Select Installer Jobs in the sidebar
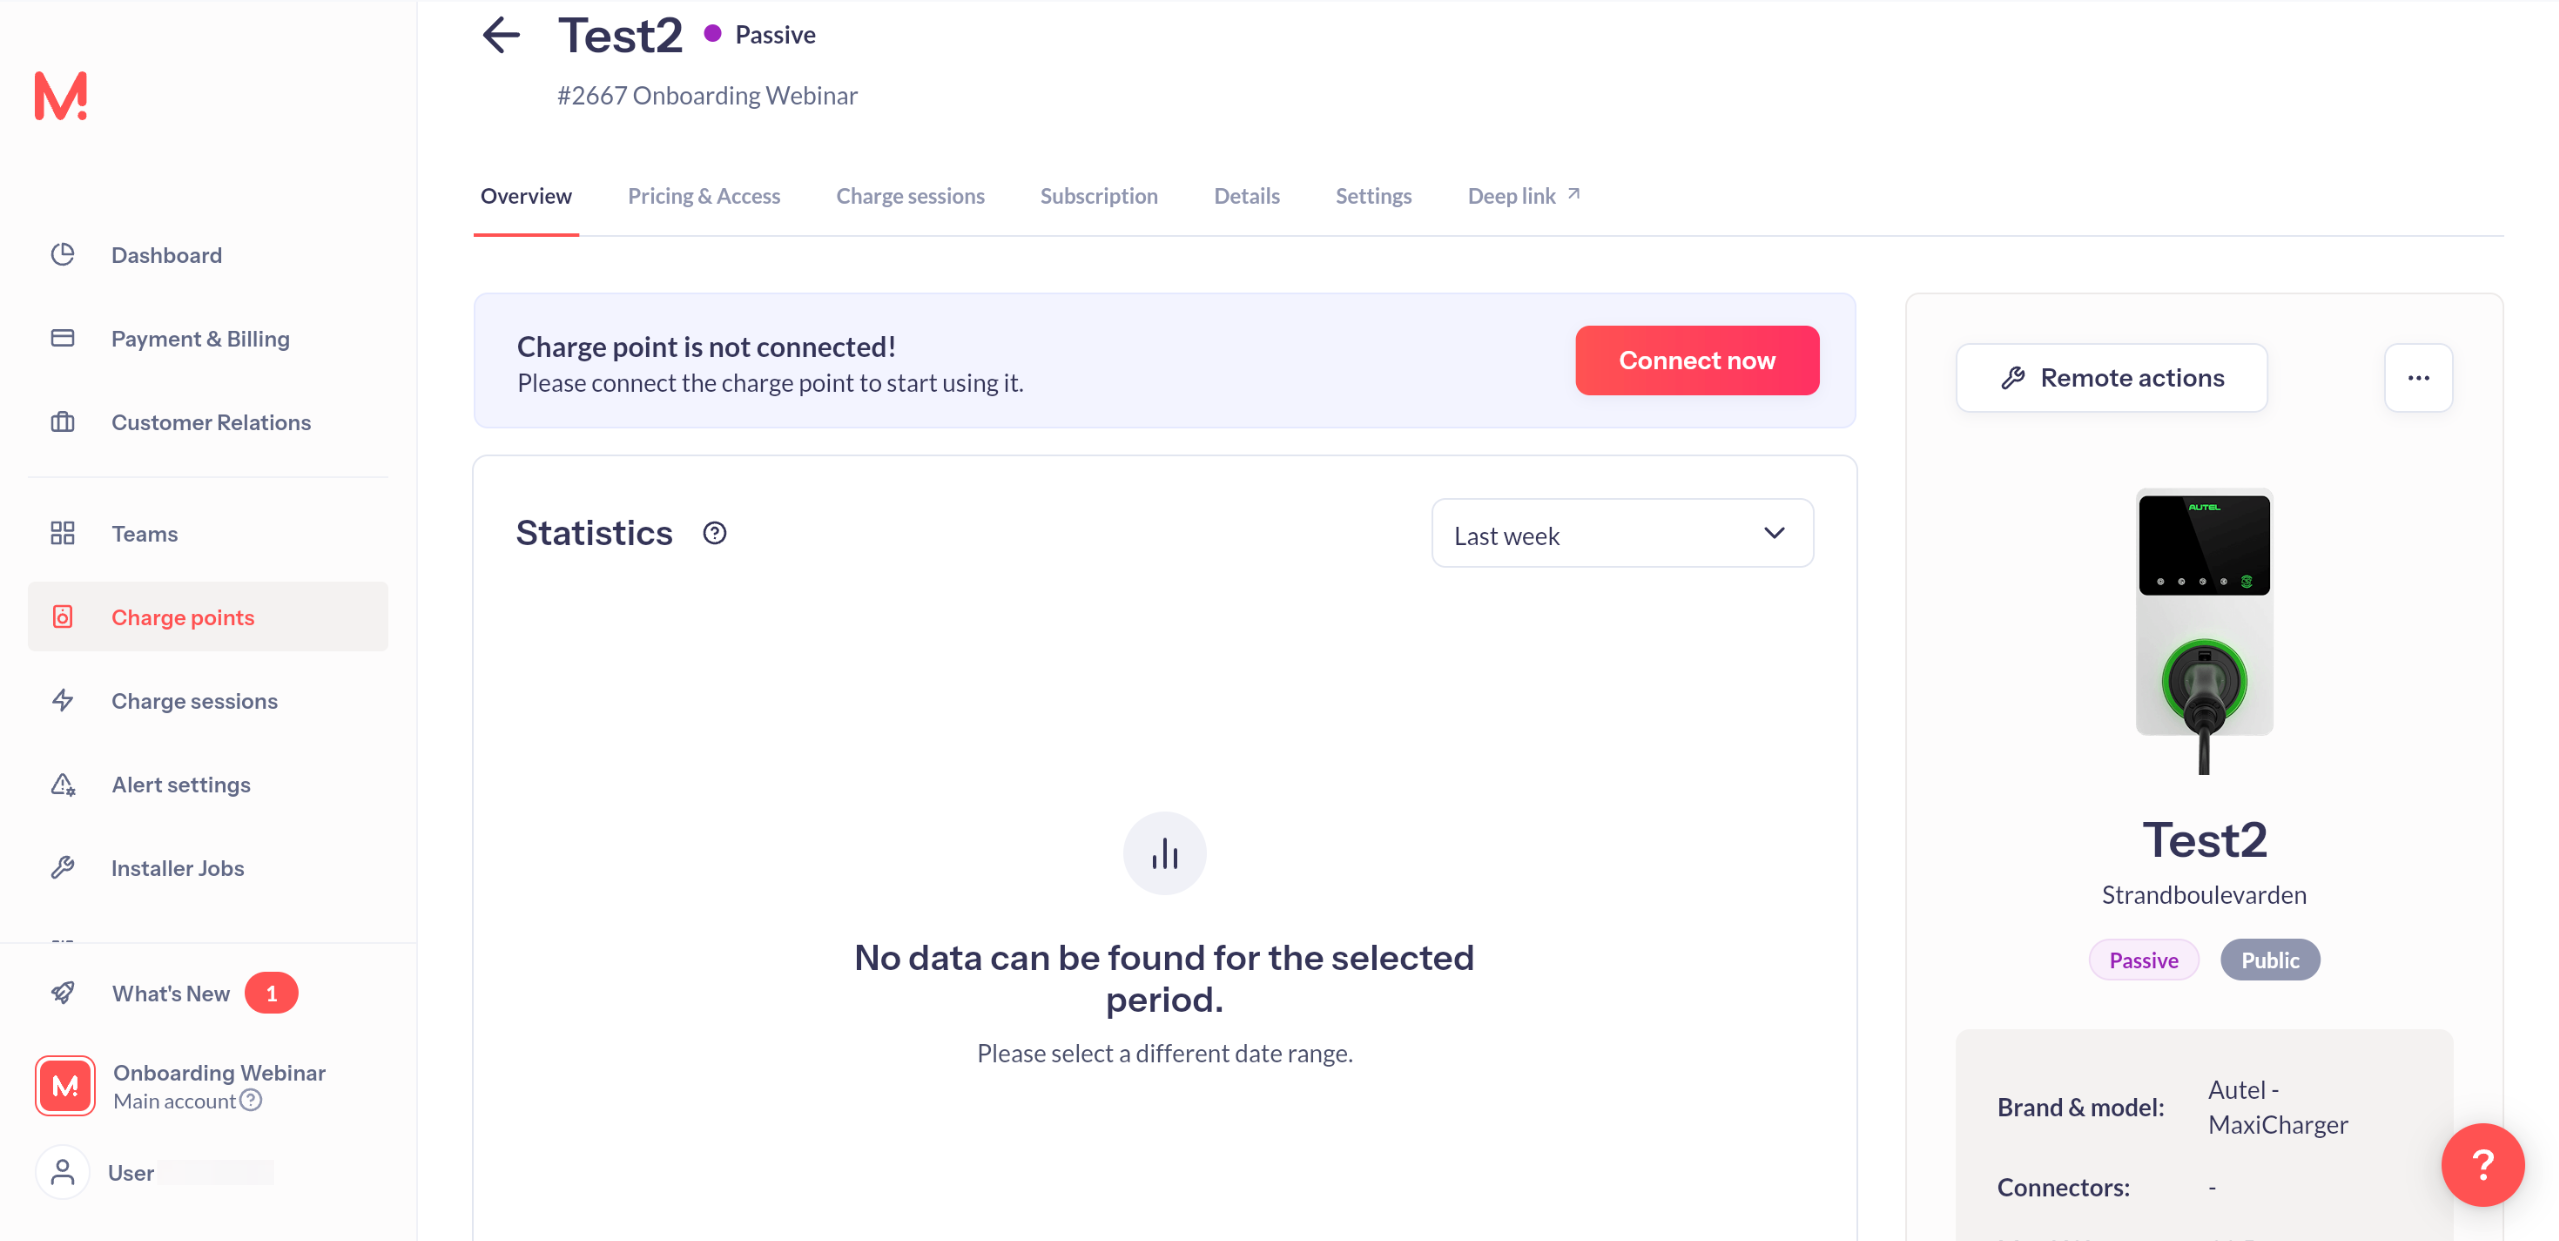 177,868
